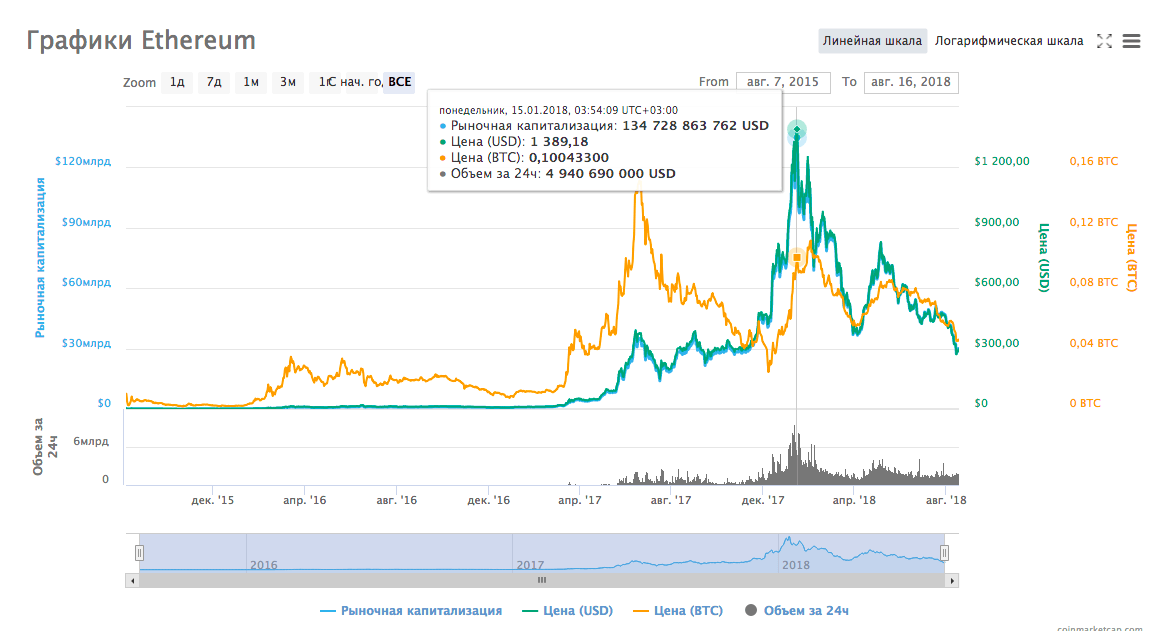The image size is (1160, 631).
Task: Click the Графики Ethereum heading
Action: point(141,40)
